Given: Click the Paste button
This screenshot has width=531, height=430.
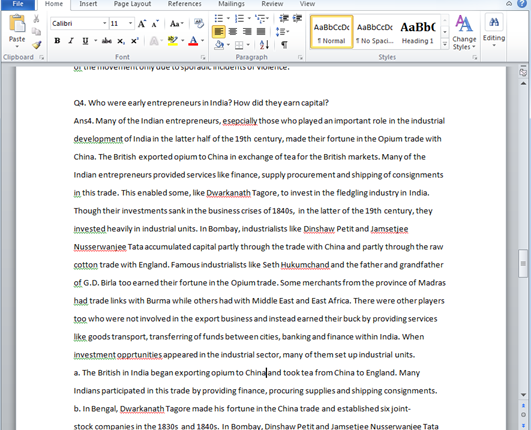Looking at the screenshot, I should tap(17, 31).
